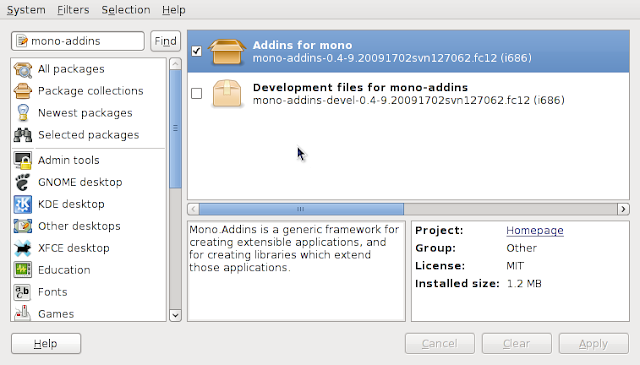Select the Newest packages label
This screenshot has width=640, height=365.
85,113
